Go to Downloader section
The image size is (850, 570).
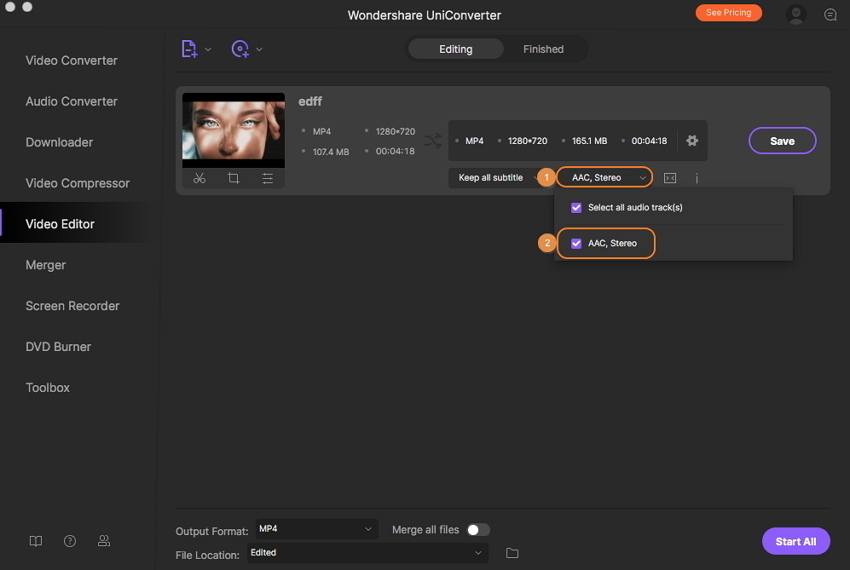click(59, 142)
